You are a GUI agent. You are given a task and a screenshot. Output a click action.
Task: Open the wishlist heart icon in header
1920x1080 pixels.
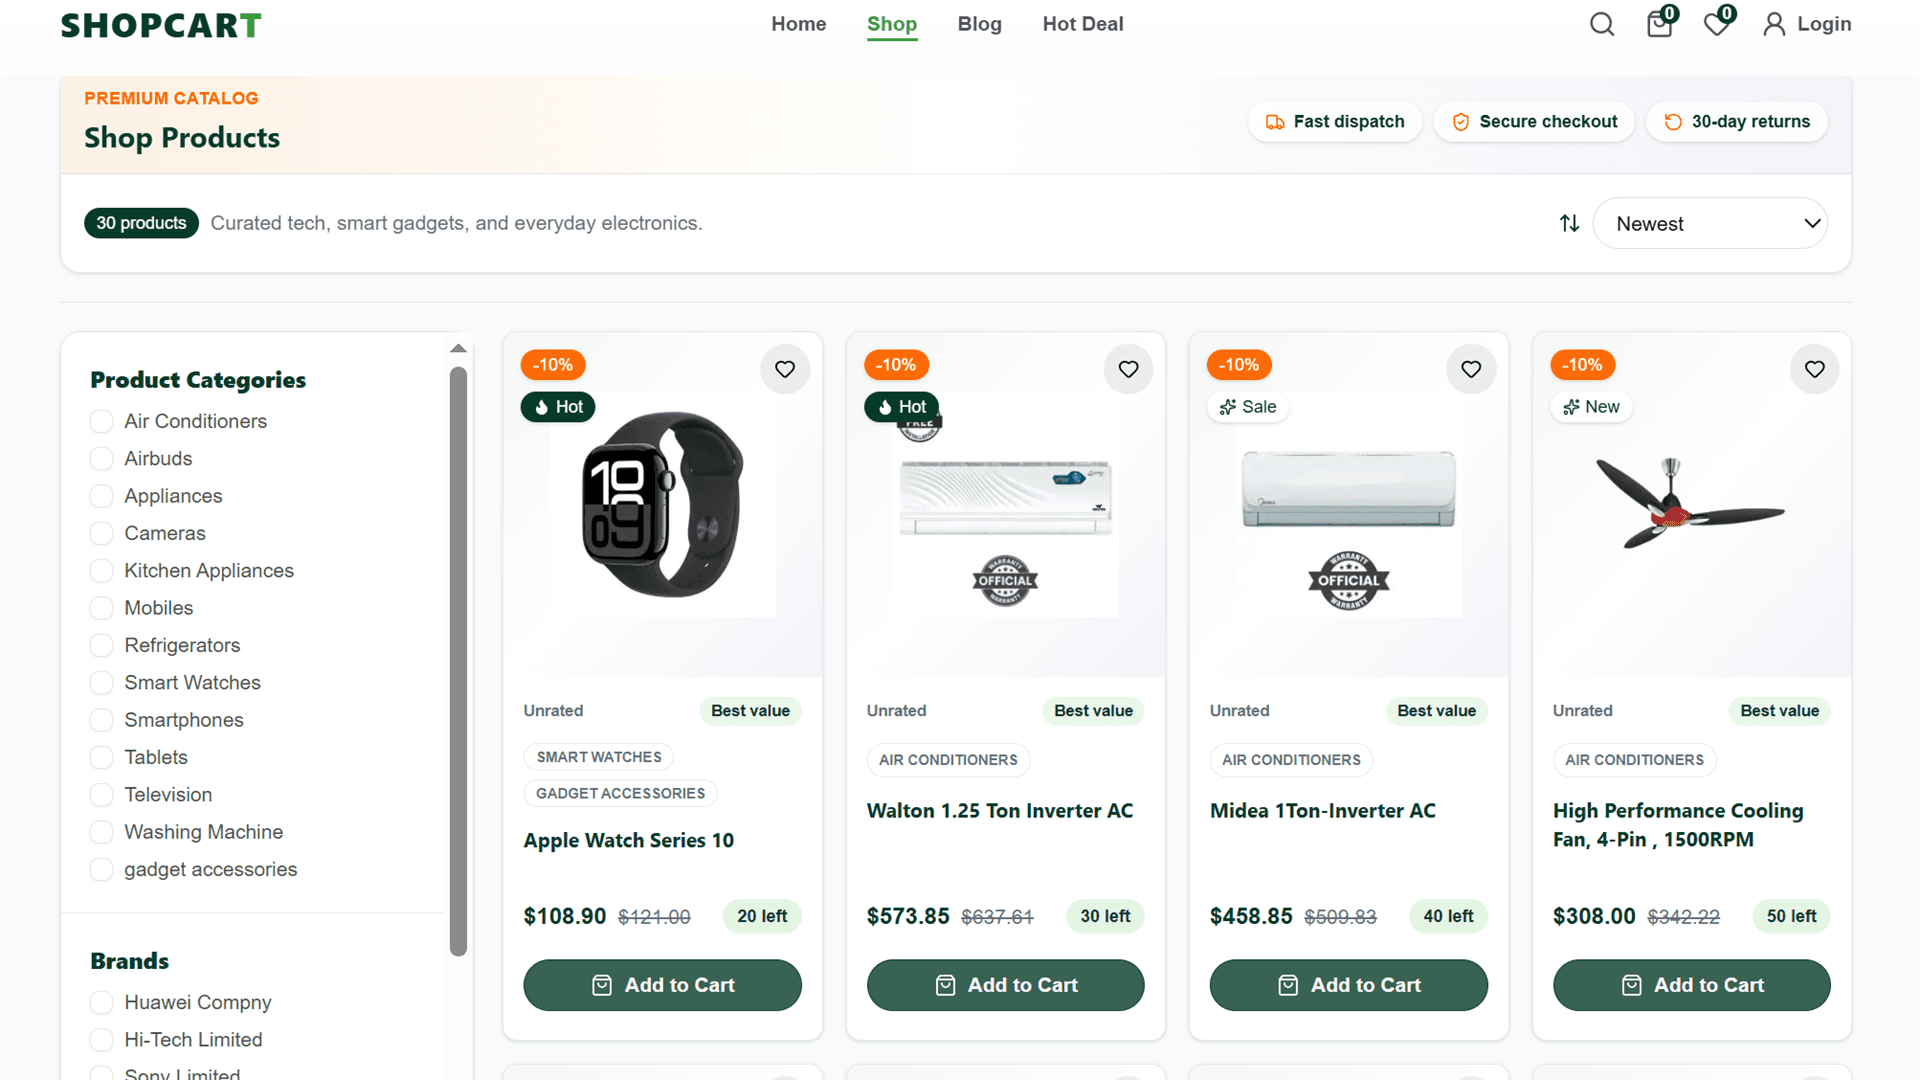point(1716,24)
